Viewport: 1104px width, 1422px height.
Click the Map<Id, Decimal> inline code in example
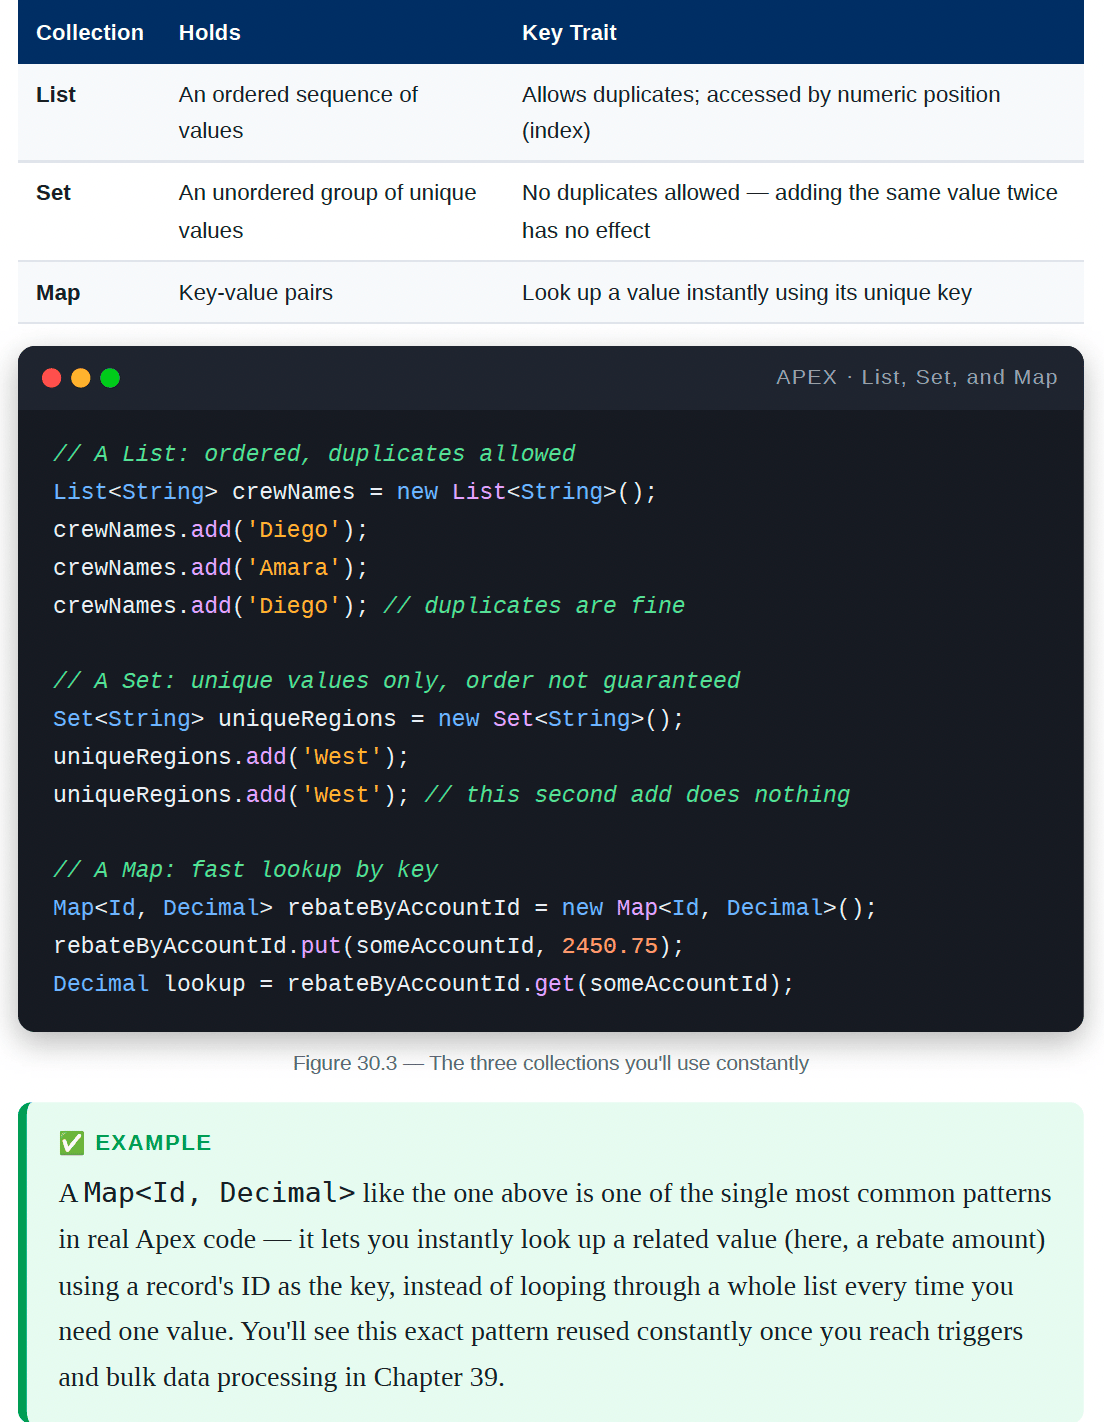[x=219, y=1193]
